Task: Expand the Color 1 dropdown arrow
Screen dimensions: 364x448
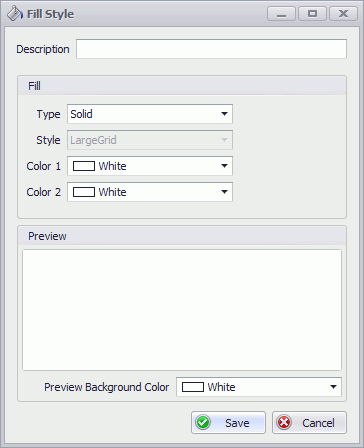Action: [224, 166]
